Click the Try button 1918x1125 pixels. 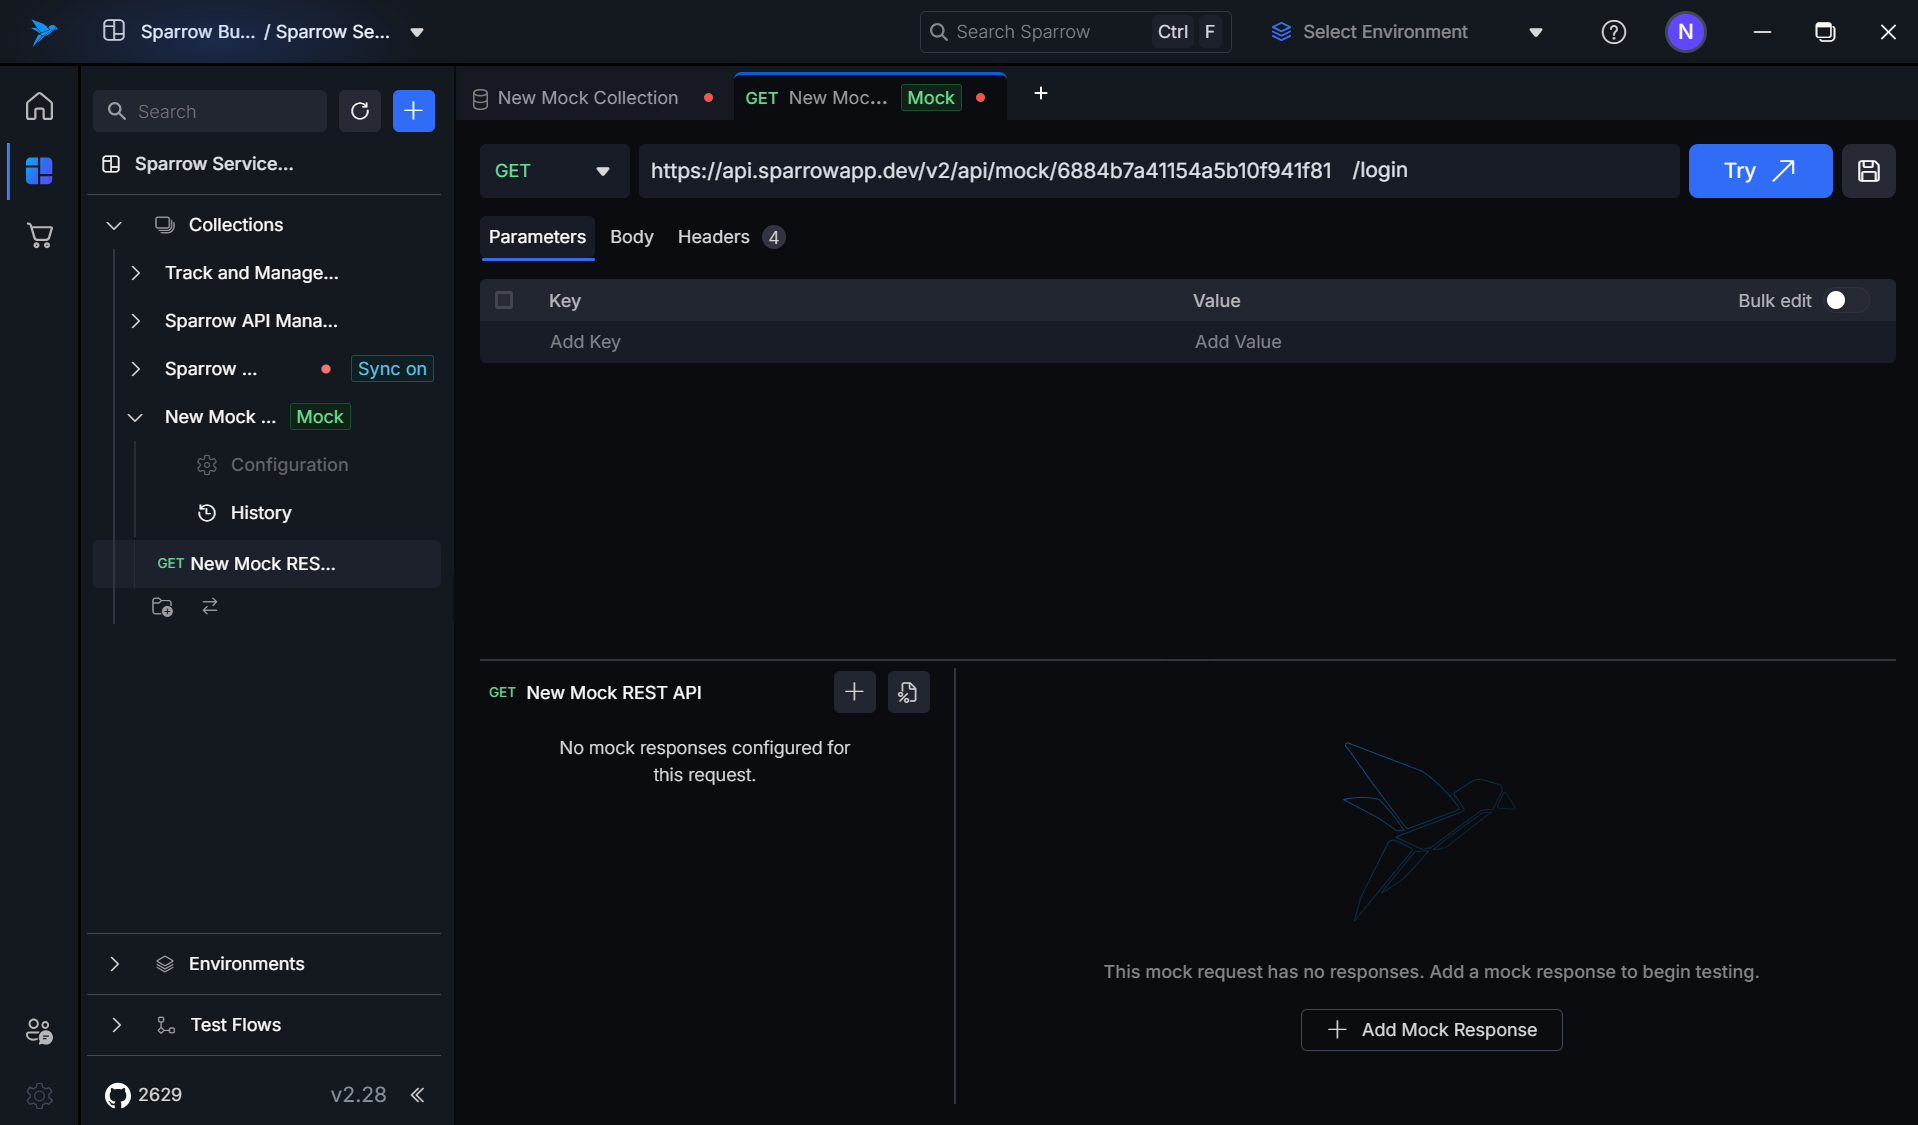[1760, 171]
